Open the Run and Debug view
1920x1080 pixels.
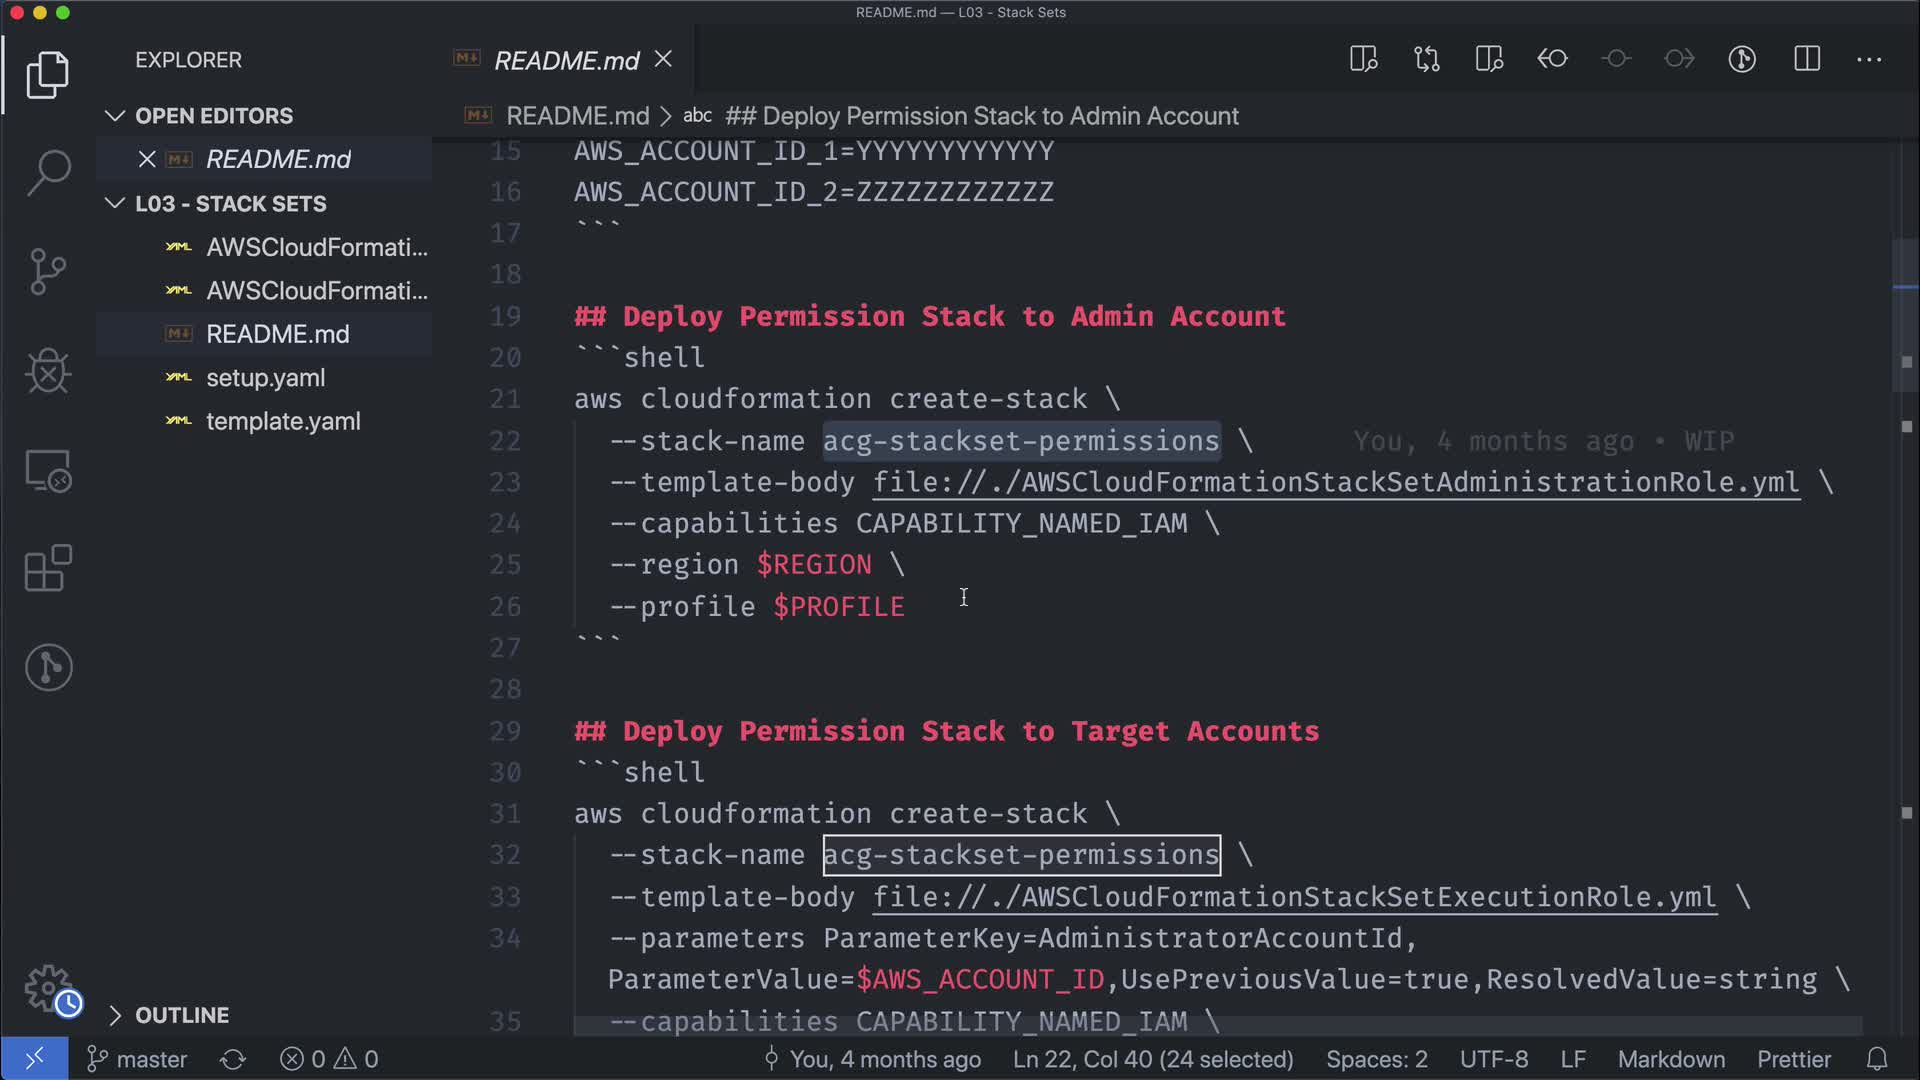48,371
